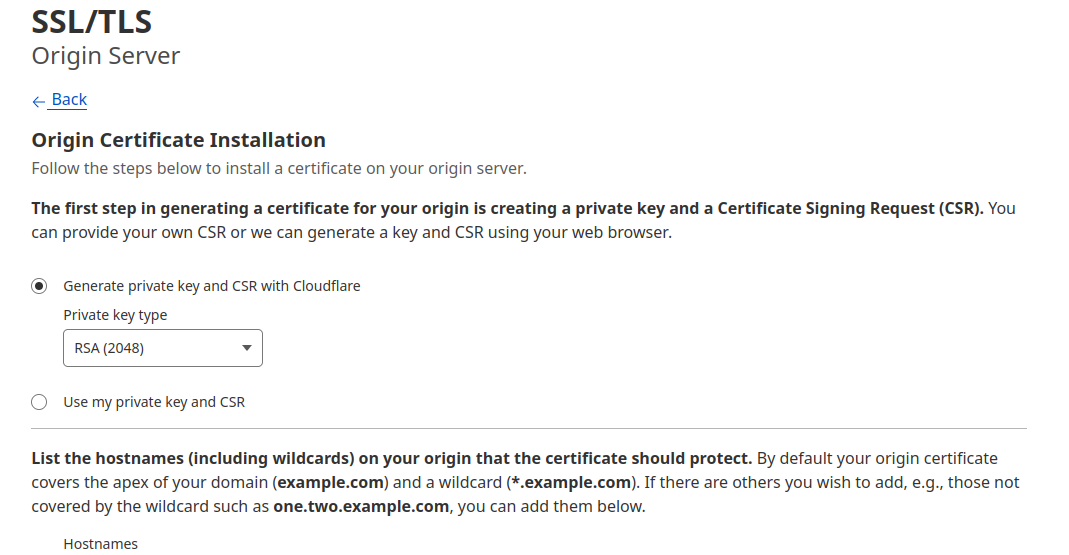Click the bold 'List the hostnames' sentence

pyautogui.click(x=391, y=458)
